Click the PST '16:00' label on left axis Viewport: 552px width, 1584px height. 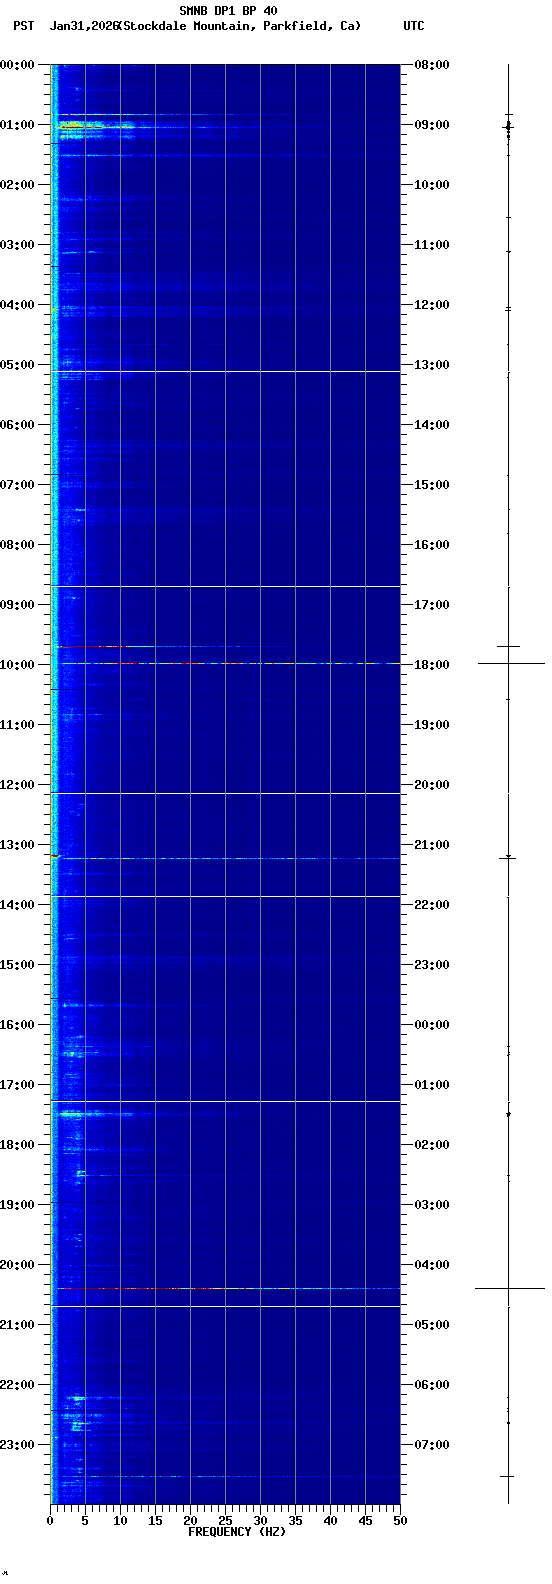tap(18, 1025)
